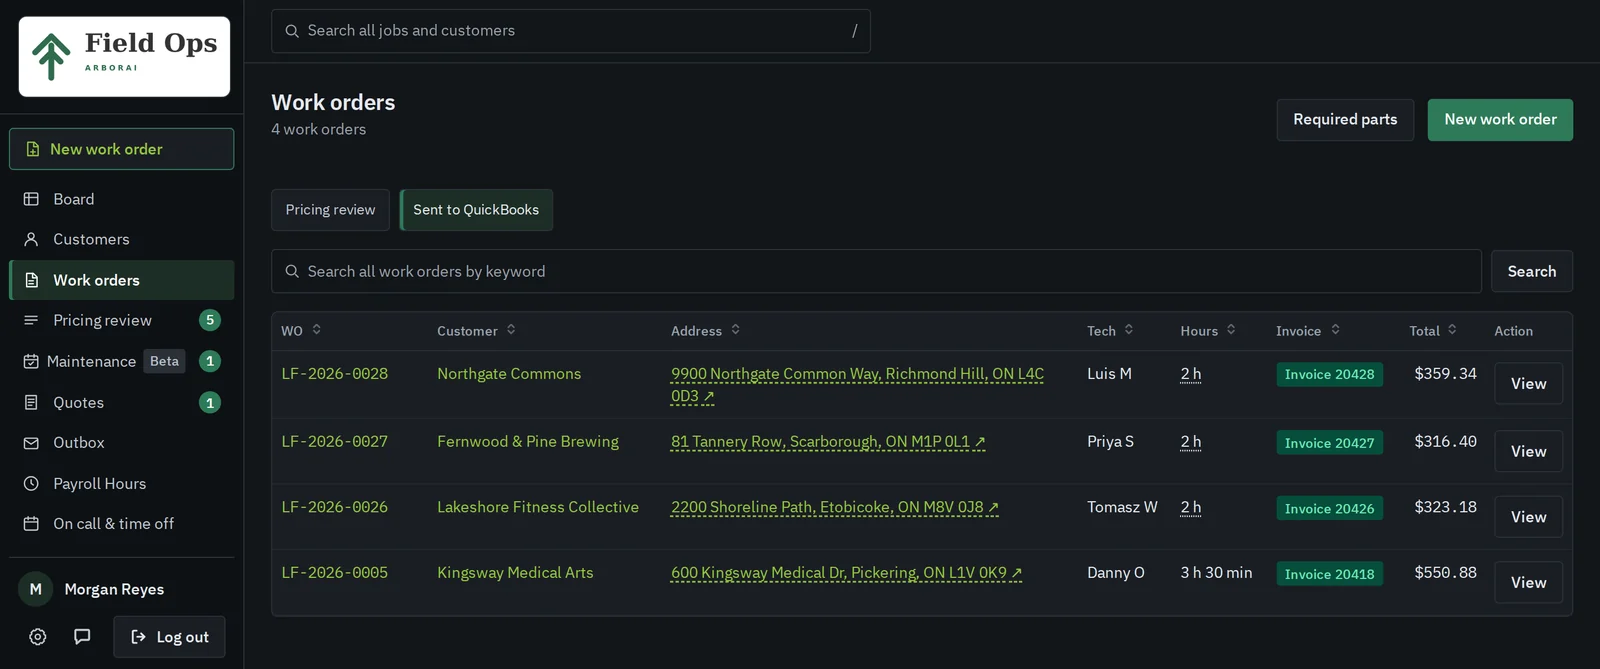Select the Sent to QuickBooks tab
The width and height of the screenshot is (1600, 669).
476,210
